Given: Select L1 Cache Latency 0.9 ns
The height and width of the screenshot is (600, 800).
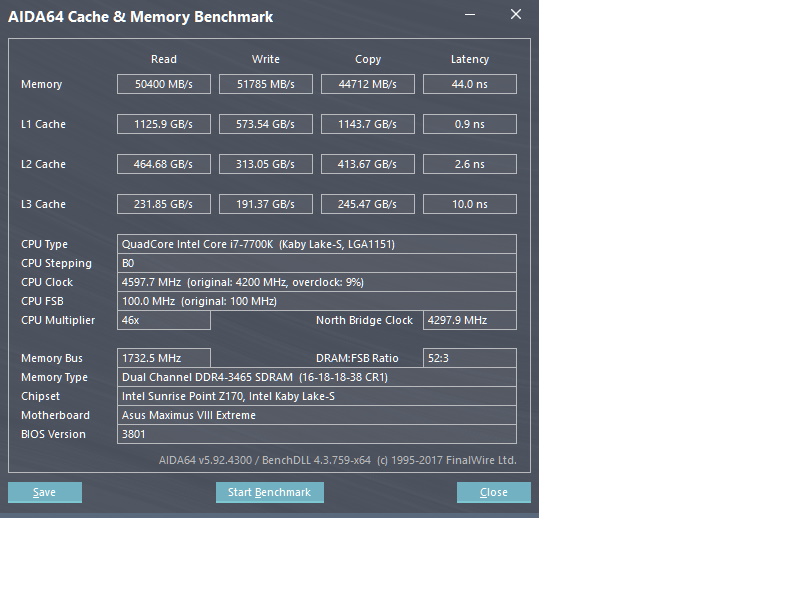Looking at the screenshot, I should click(x=470, y=124).
